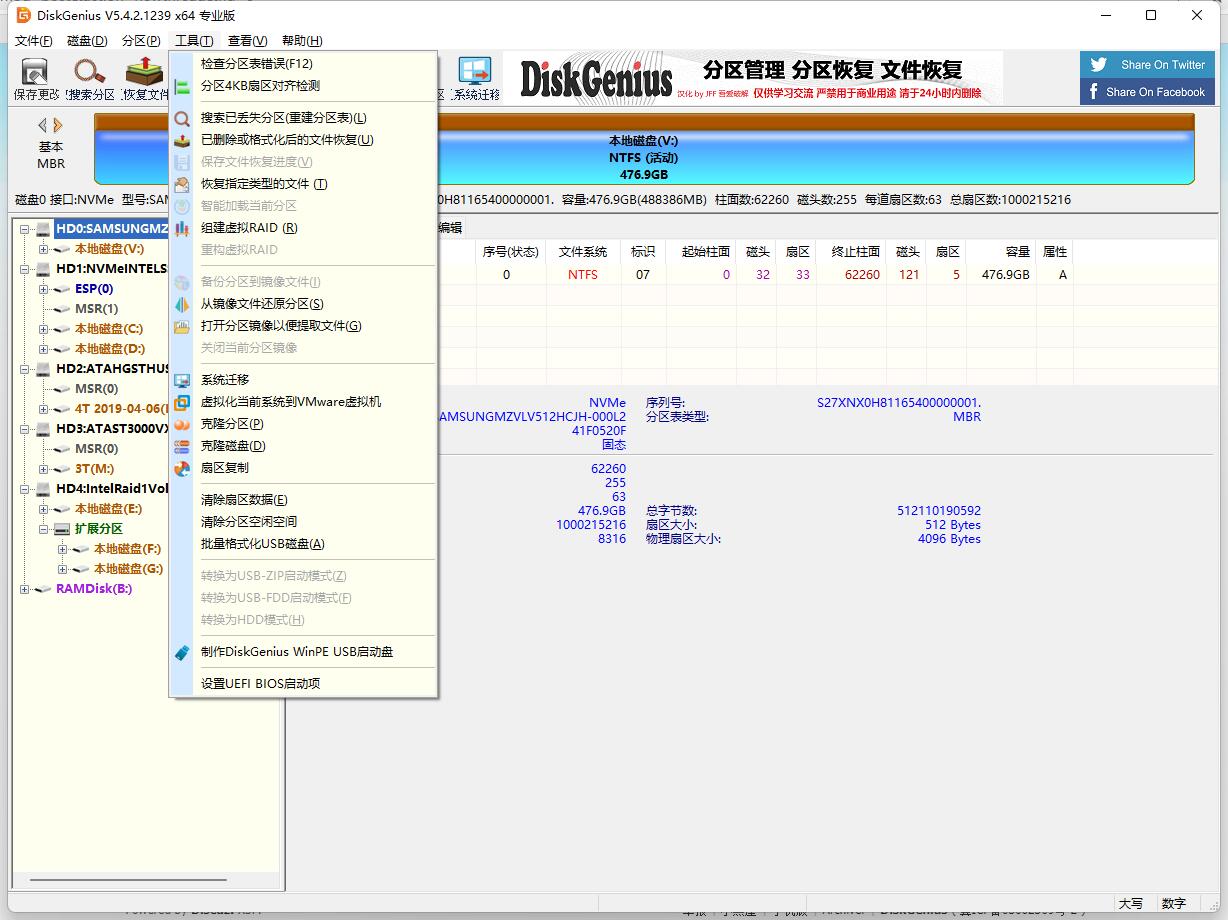
Task: Open the 磁盘(D) menu
Action: click(87, 41)
